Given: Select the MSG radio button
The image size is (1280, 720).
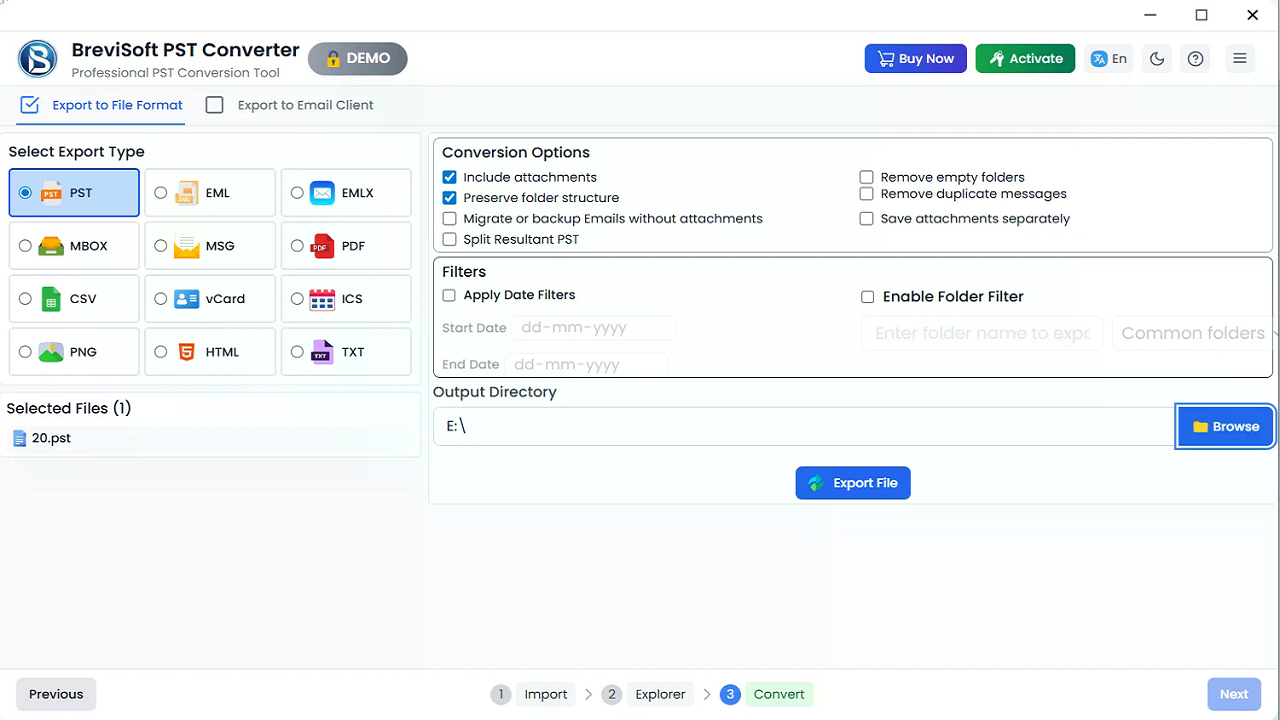Looking at the screenshot, I should coord(160,246).
